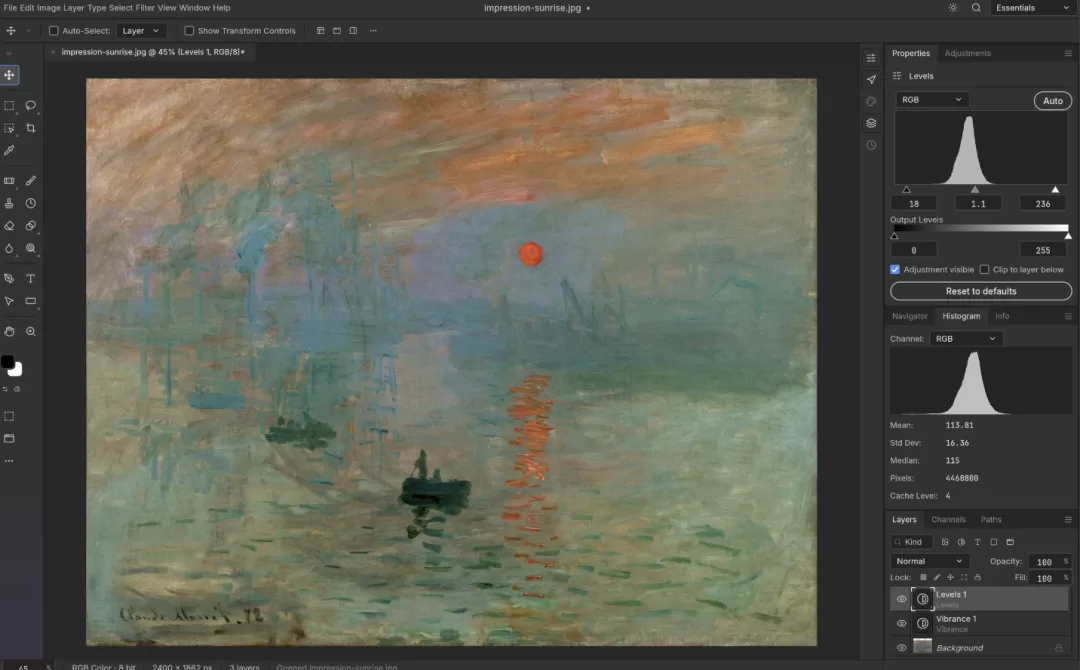Enable the Auto-Select checkbox
1080x670 pixels.
[x=54, y=30]
